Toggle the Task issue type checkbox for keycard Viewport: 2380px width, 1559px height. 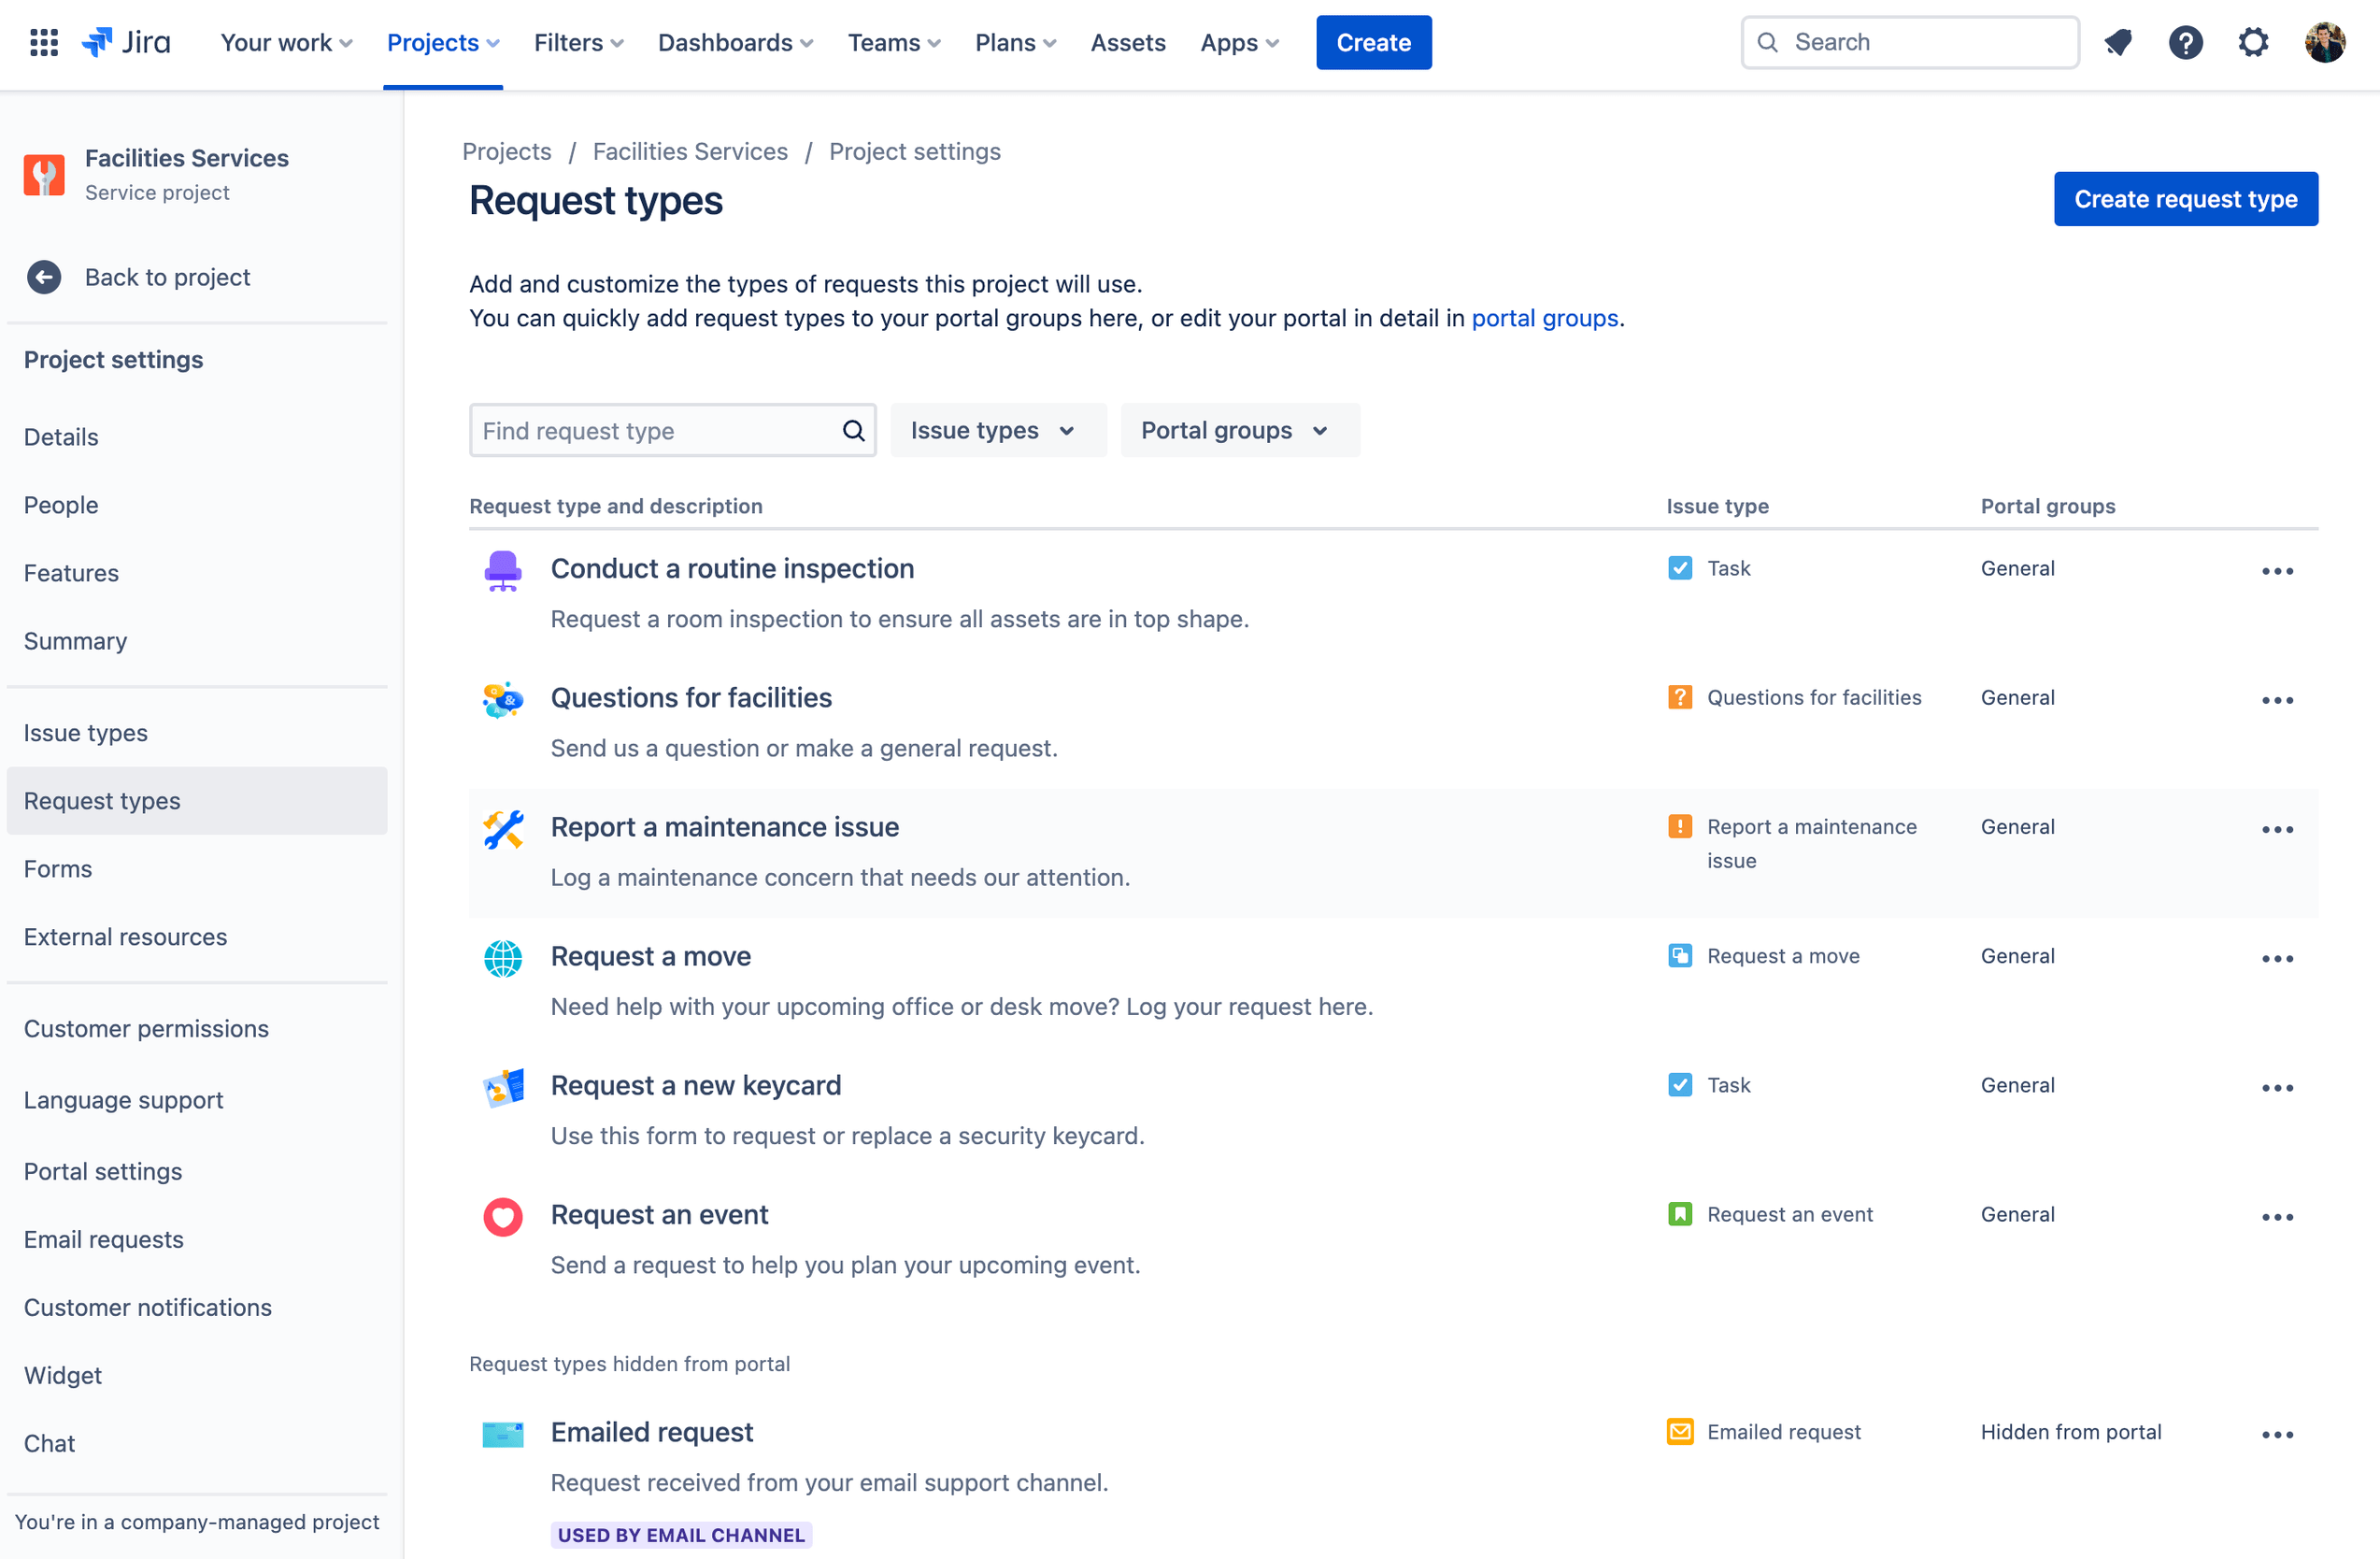[x=1679, y=1086]
